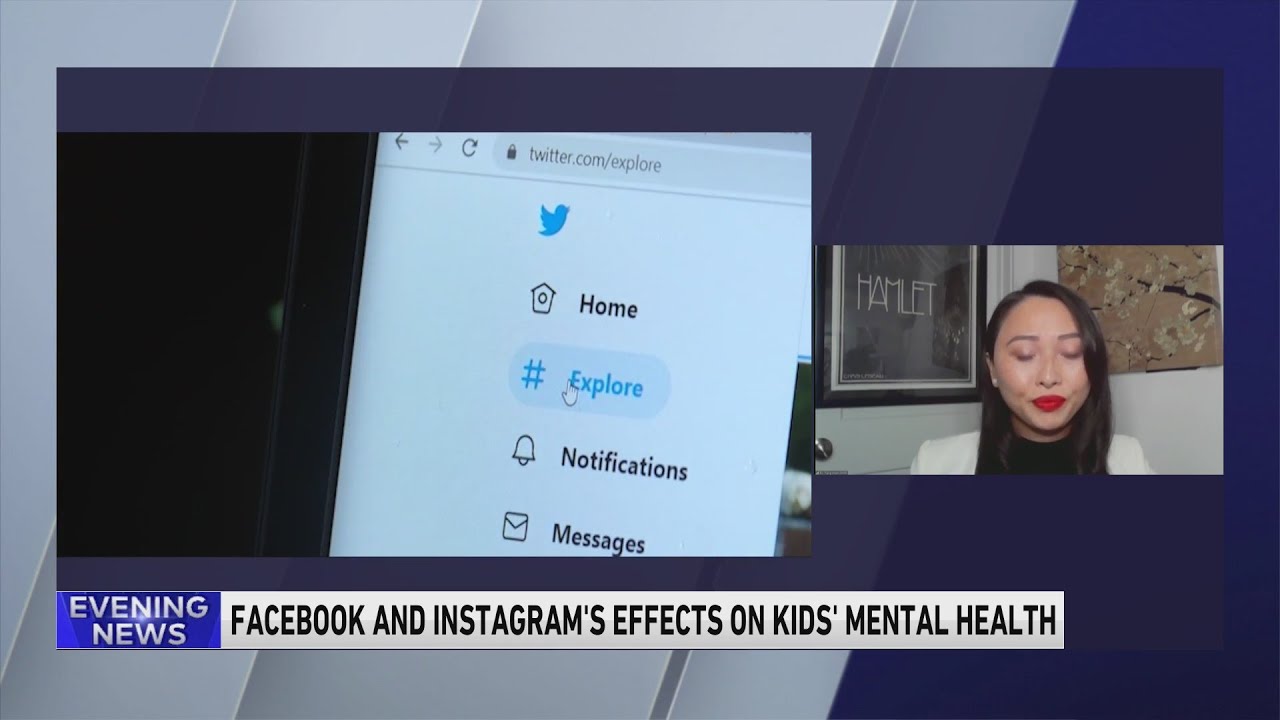Open the Home menu label
Screen dimensions: 1280x720
point(608,305)
